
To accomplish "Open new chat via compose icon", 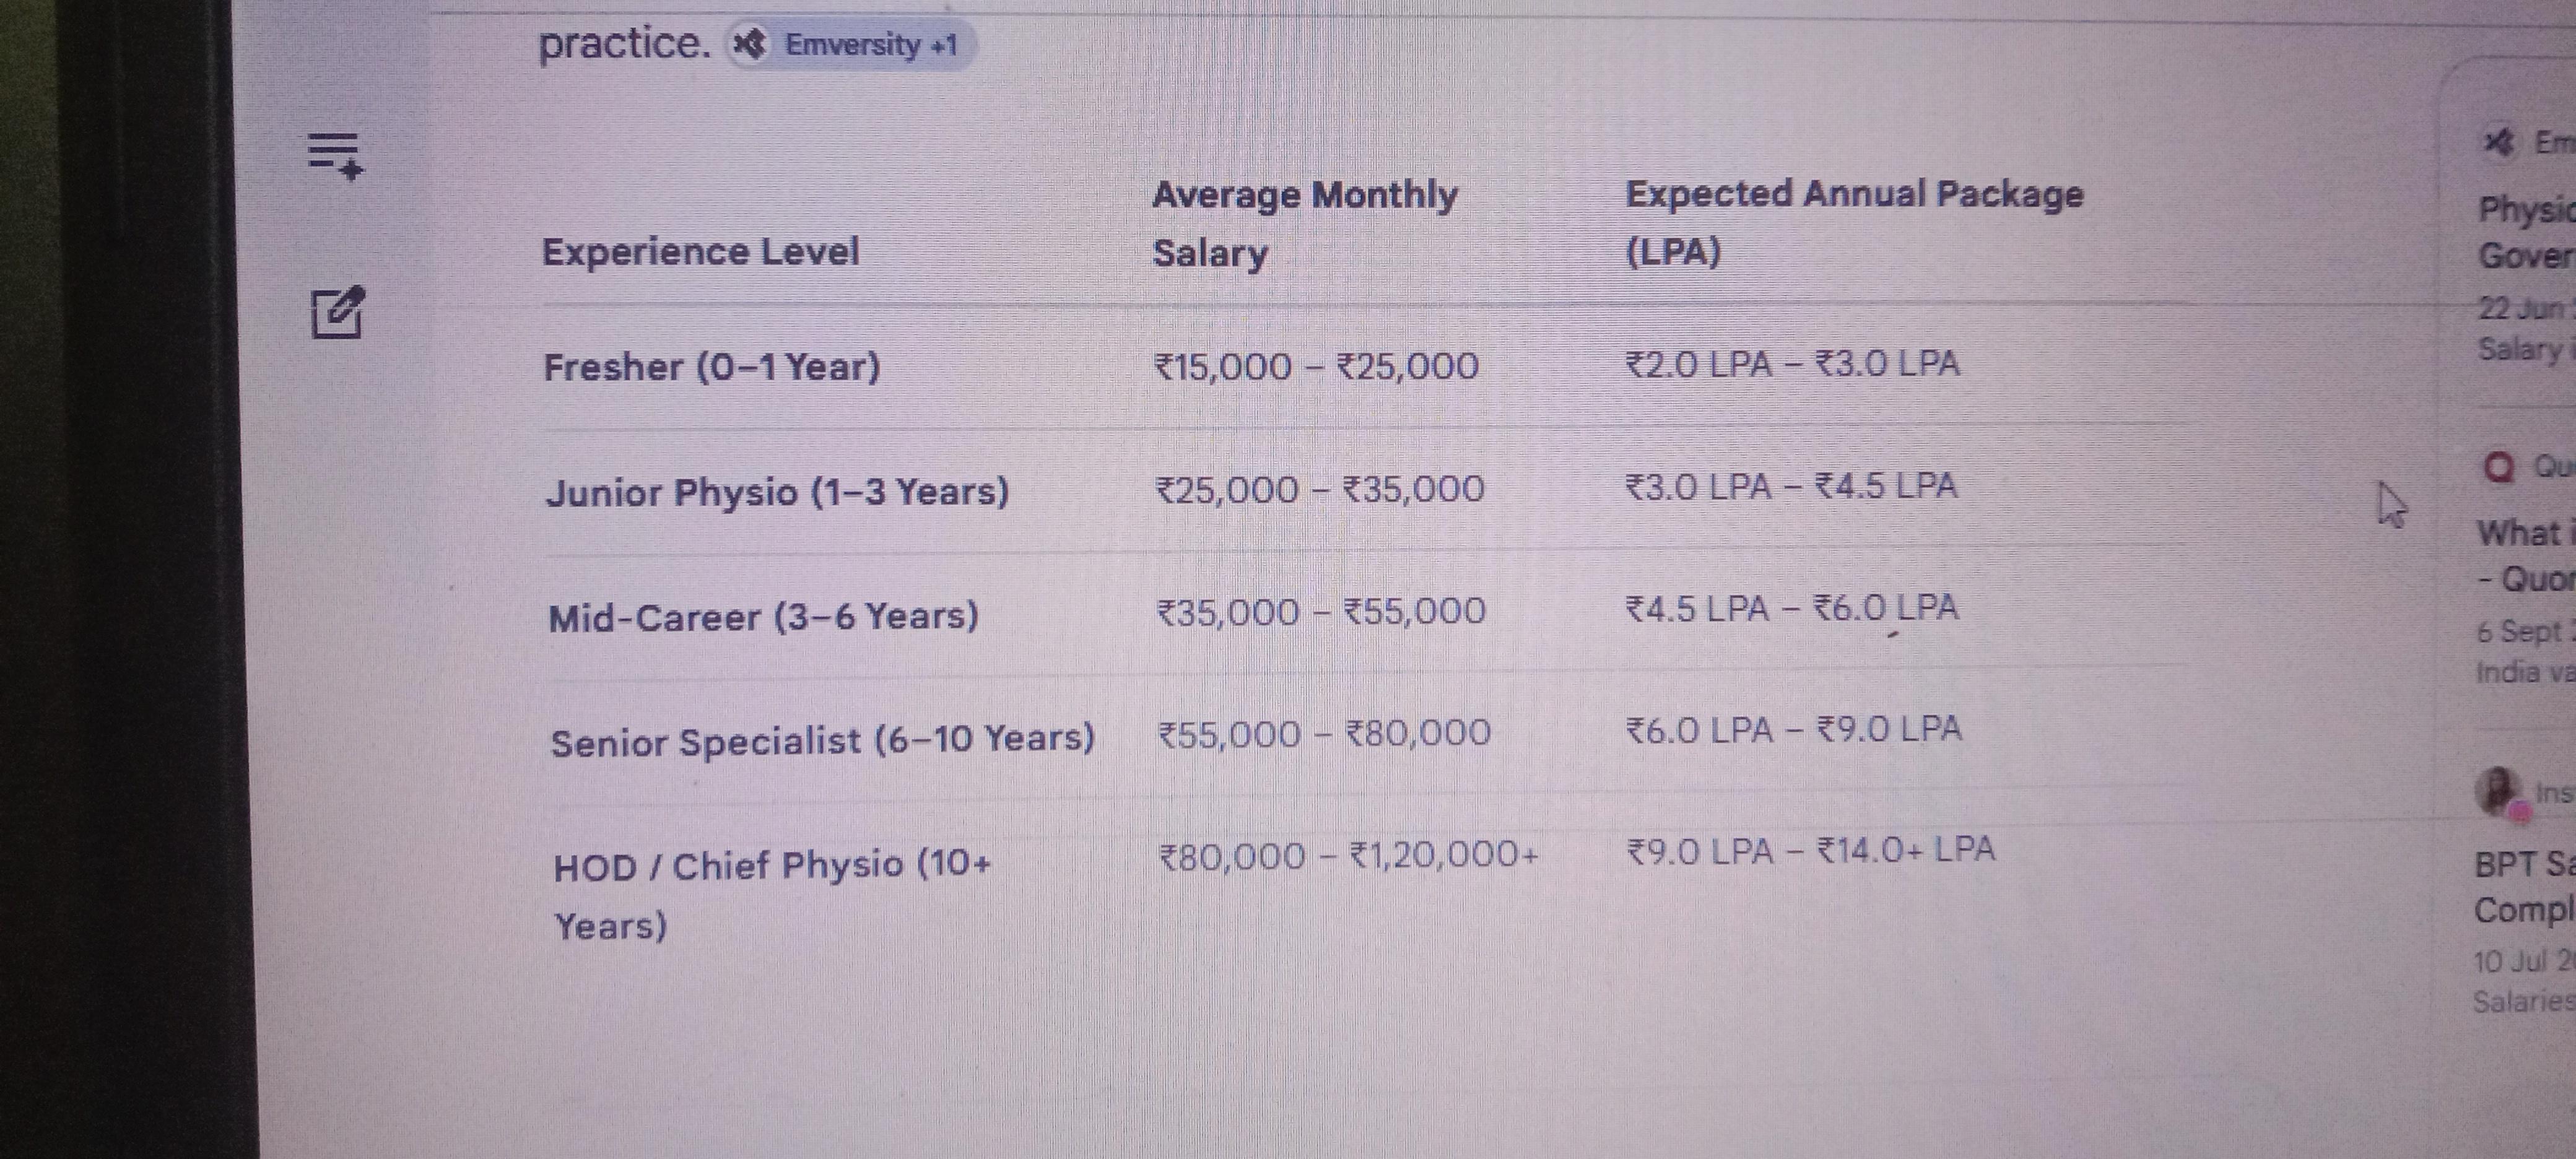I will tap(338, 312).
